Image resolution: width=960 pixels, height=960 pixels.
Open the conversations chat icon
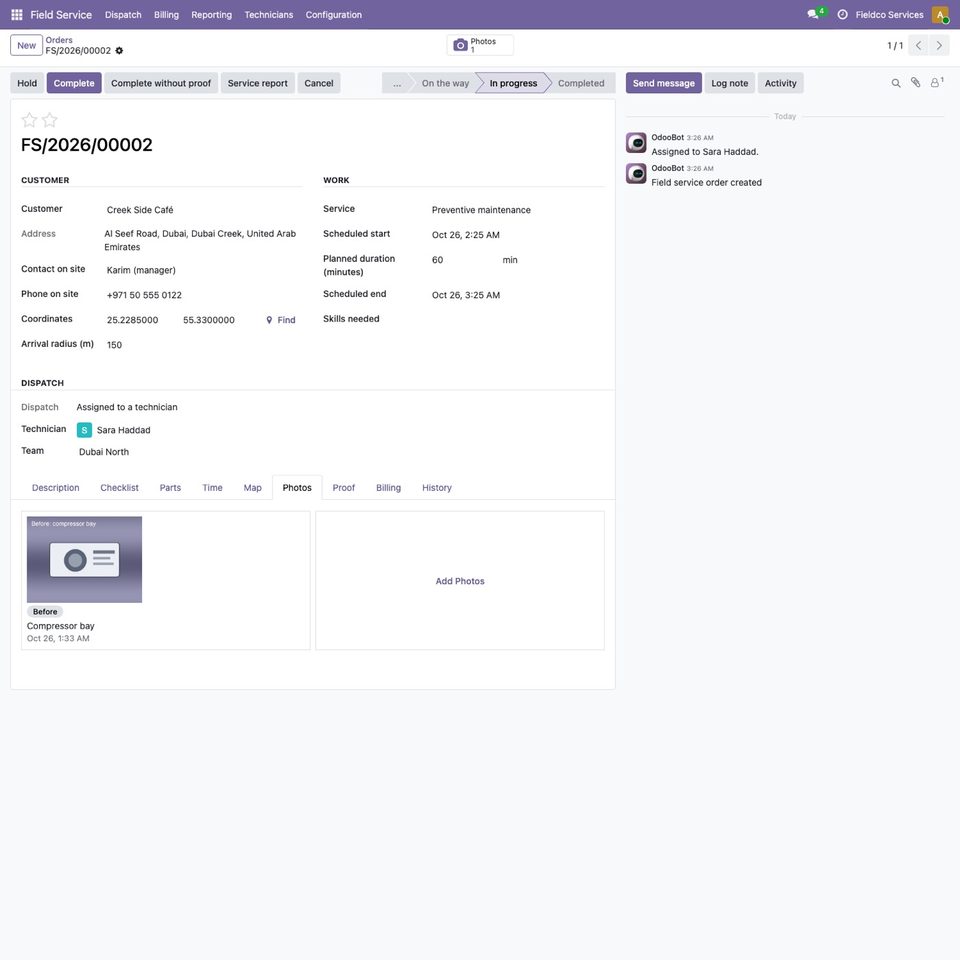pyautogui.click(x=813, y=14)
